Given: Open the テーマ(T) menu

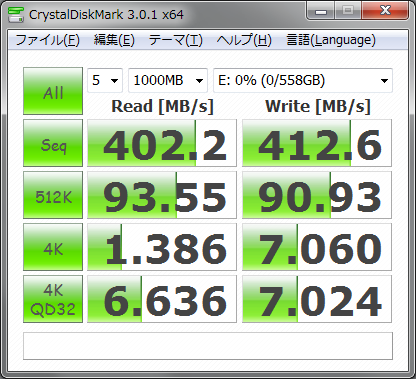Looking at the screenshot, I should pos(176,40).
